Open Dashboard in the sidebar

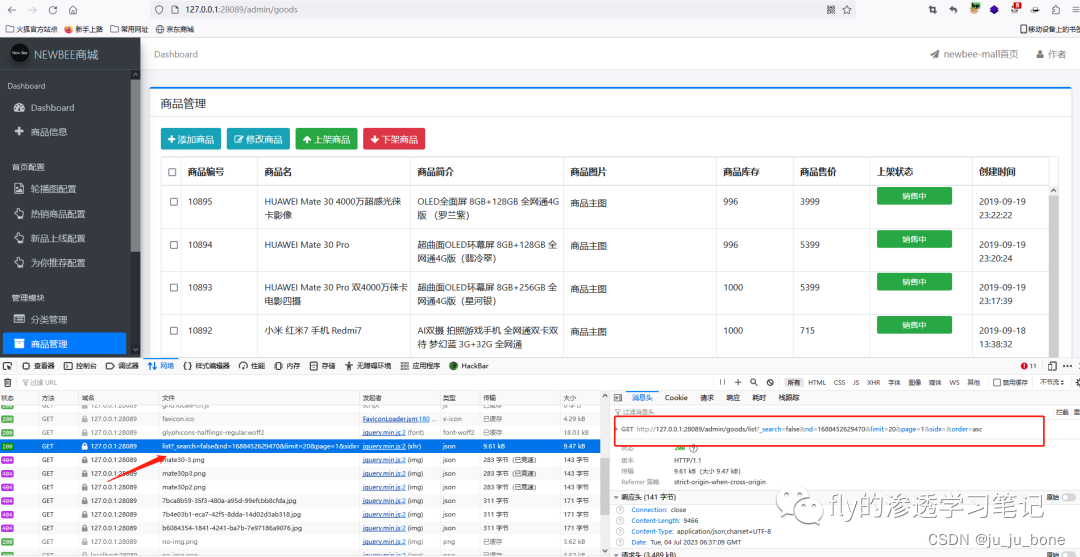point(44,107)
